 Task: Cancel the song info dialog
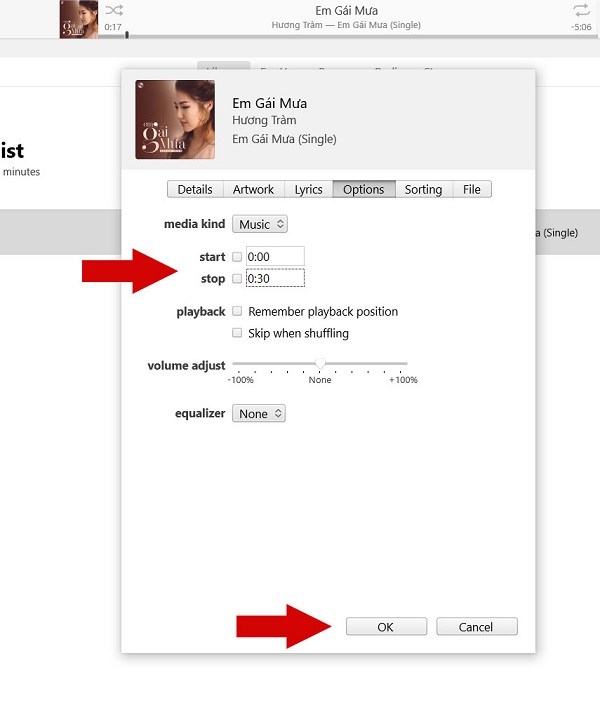[x=476, y=627]
